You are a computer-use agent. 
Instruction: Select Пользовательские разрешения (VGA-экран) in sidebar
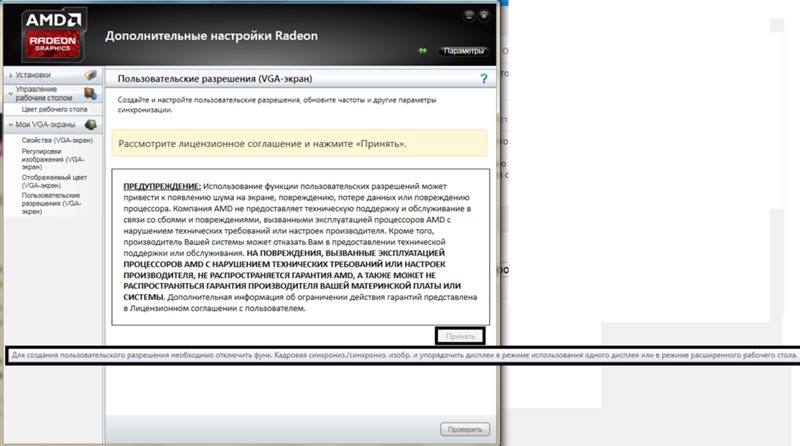point(51,203)
